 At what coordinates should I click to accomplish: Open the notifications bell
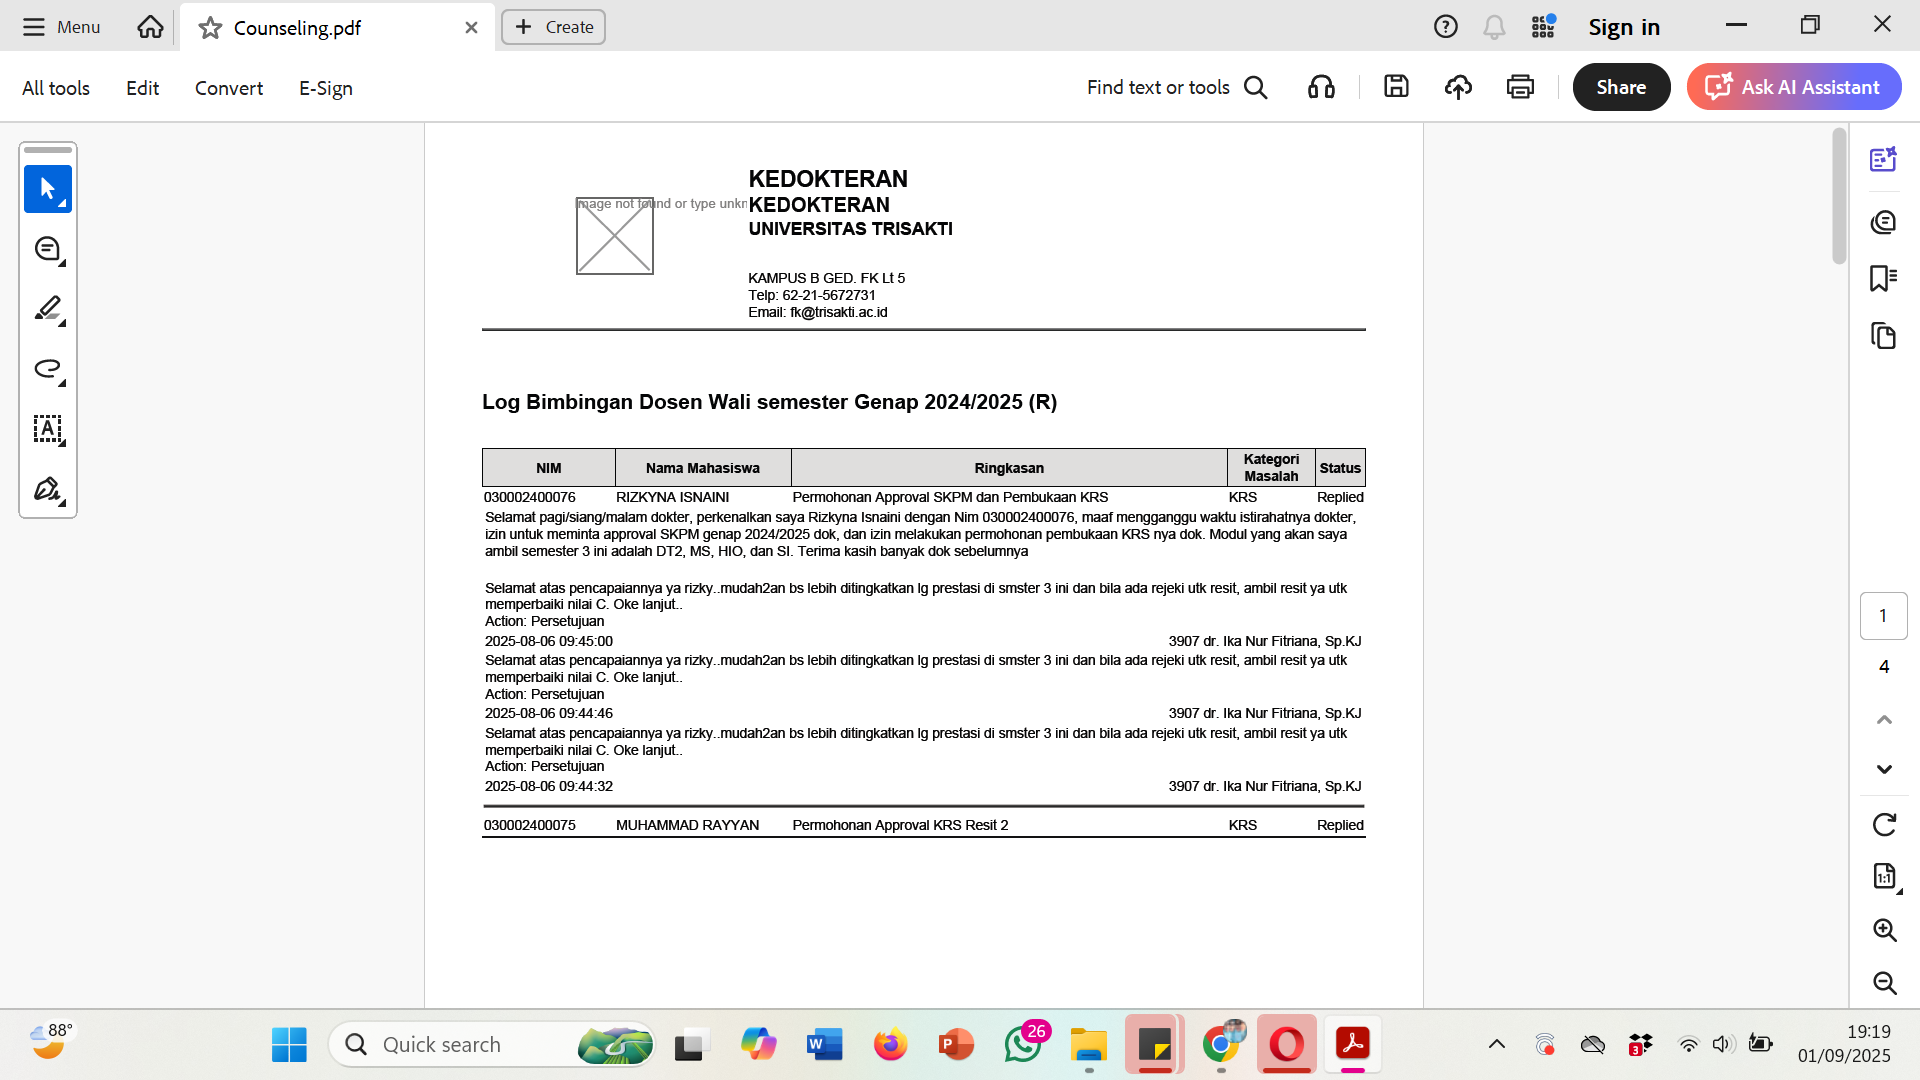(1494, 27)
